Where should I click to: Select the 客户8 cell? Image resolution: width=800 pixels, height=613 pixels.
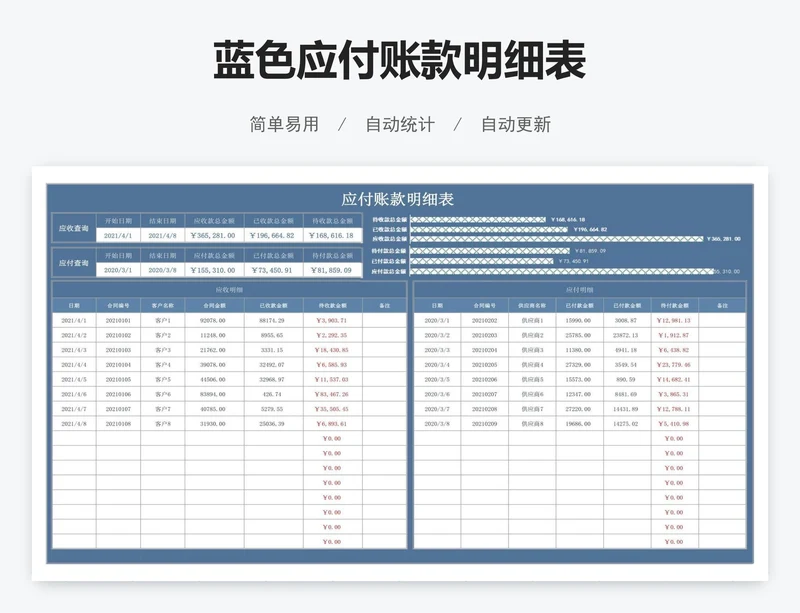[163, 424]
